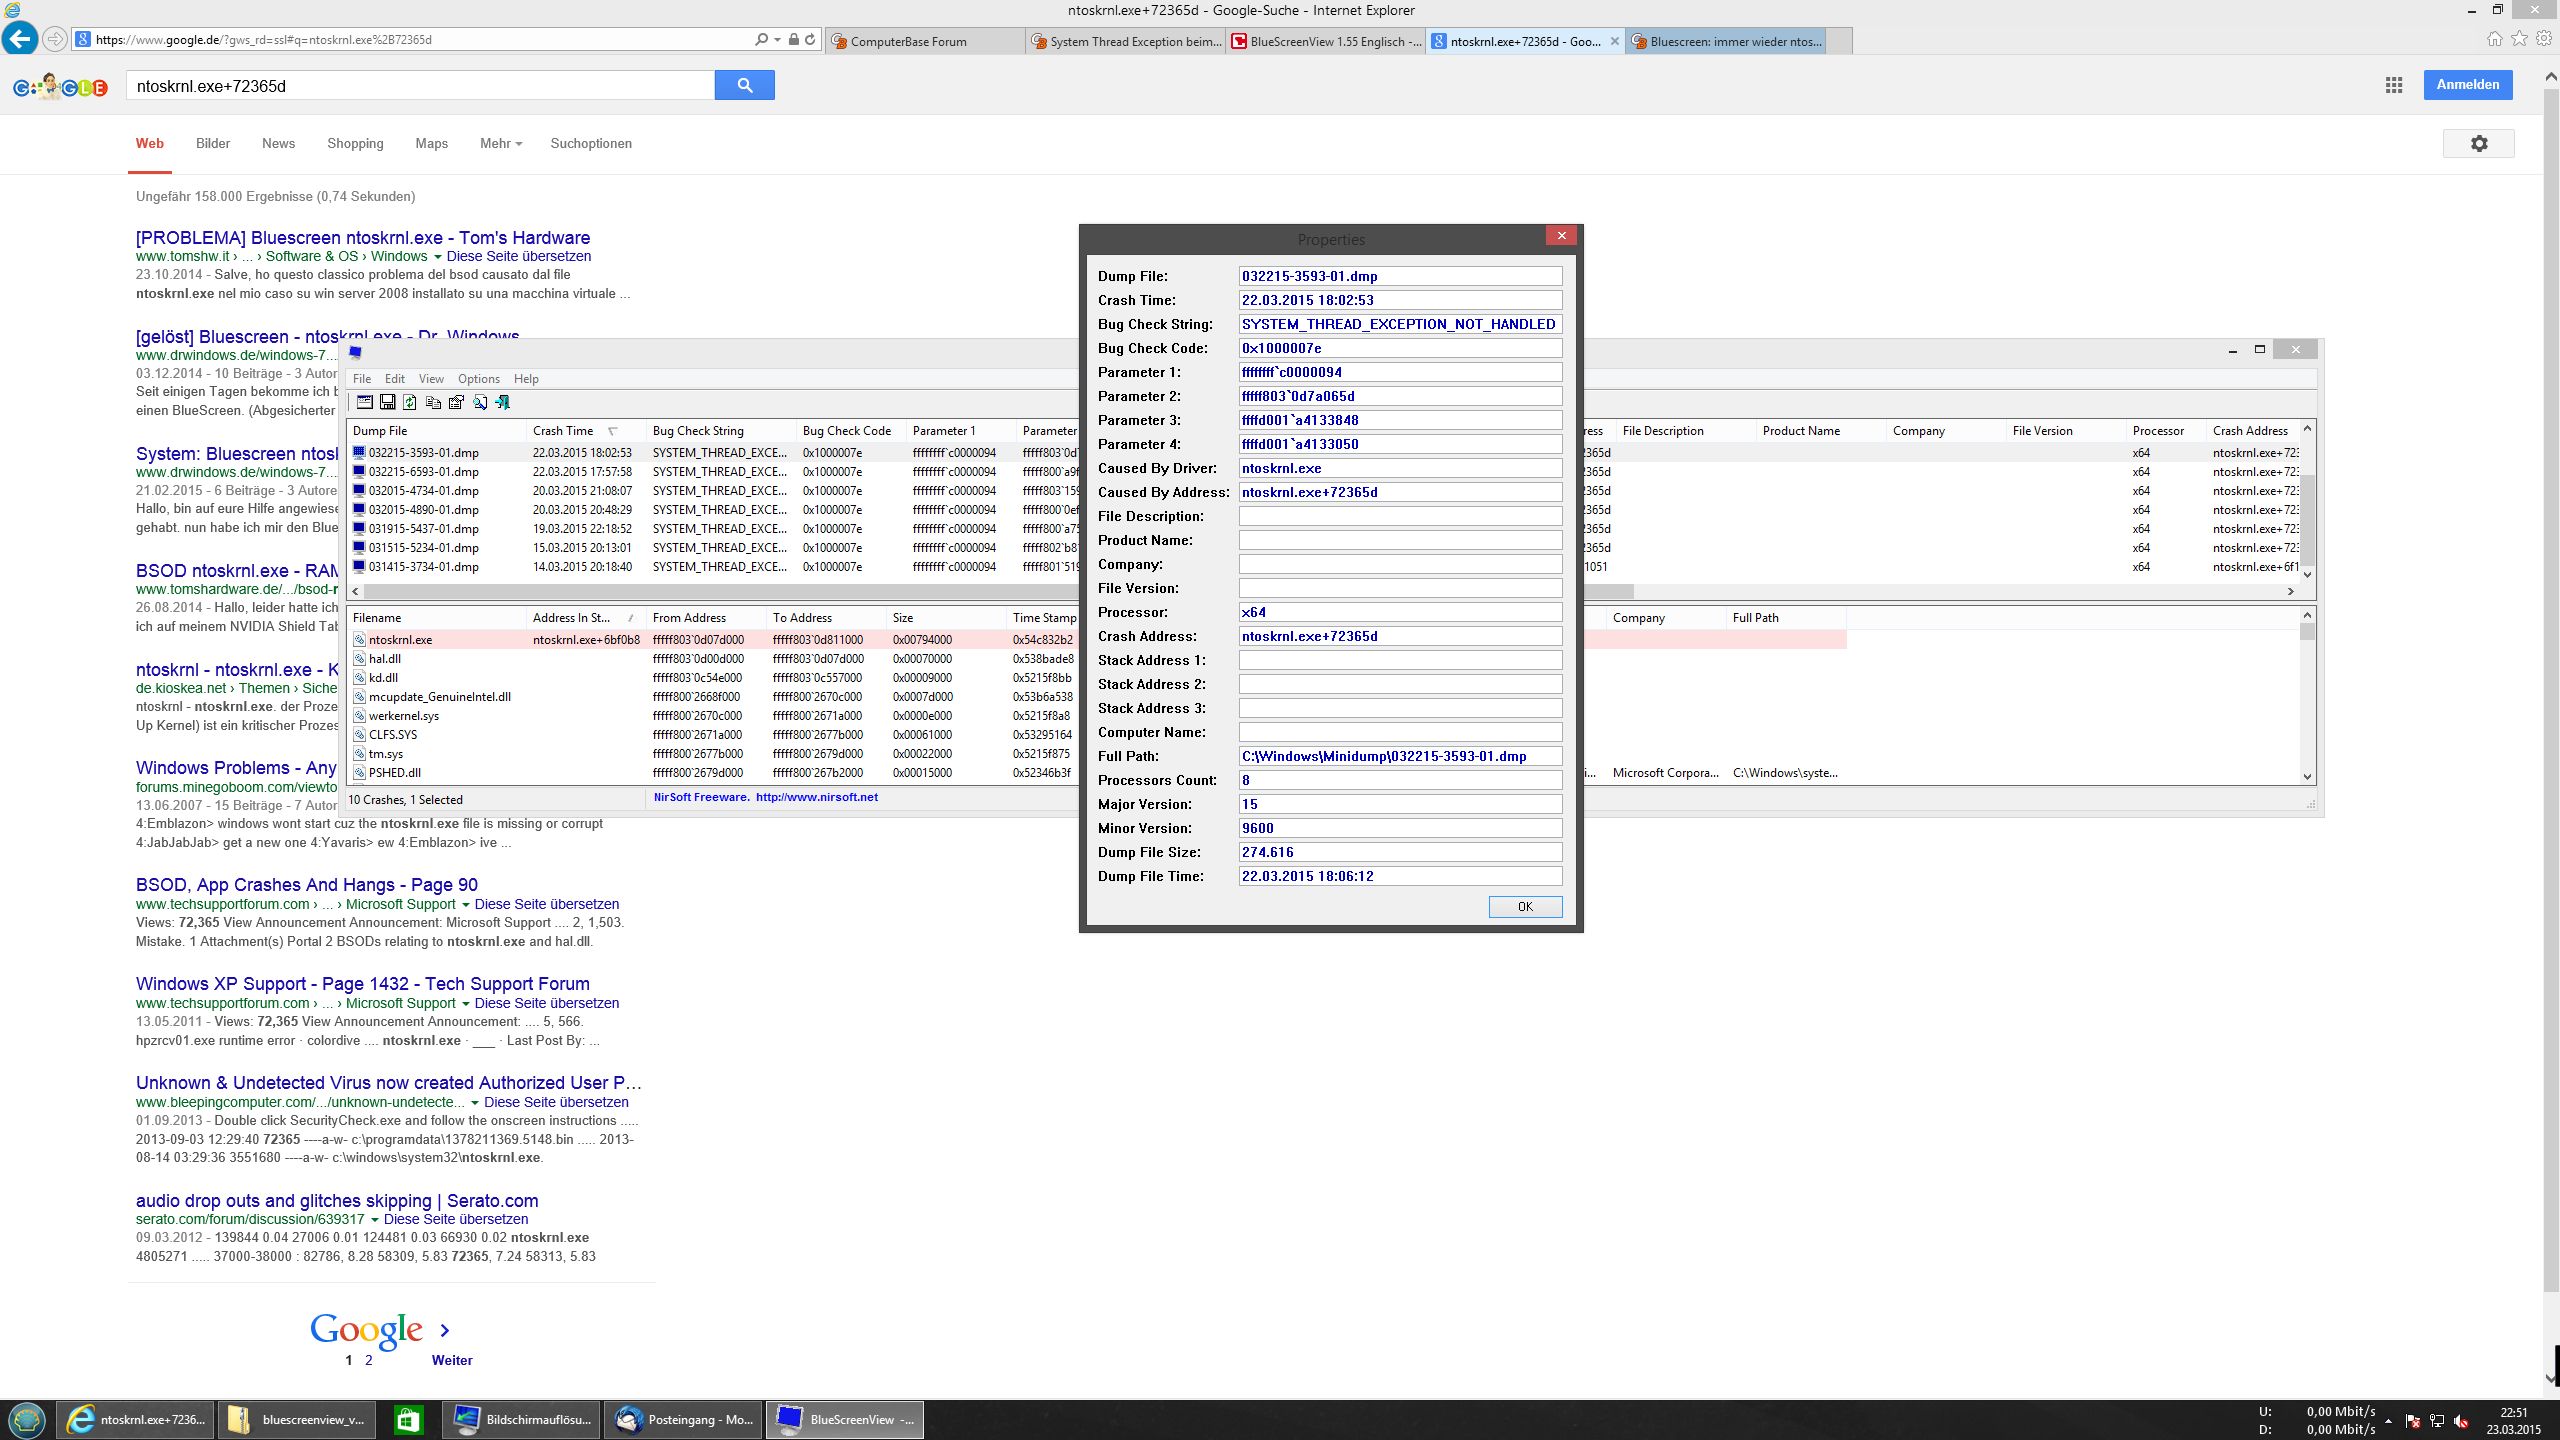Open Windows Store icon on the taskbar
Image resolution: width=2560 pixels, height=1440 pixels.
(408, 1419)
